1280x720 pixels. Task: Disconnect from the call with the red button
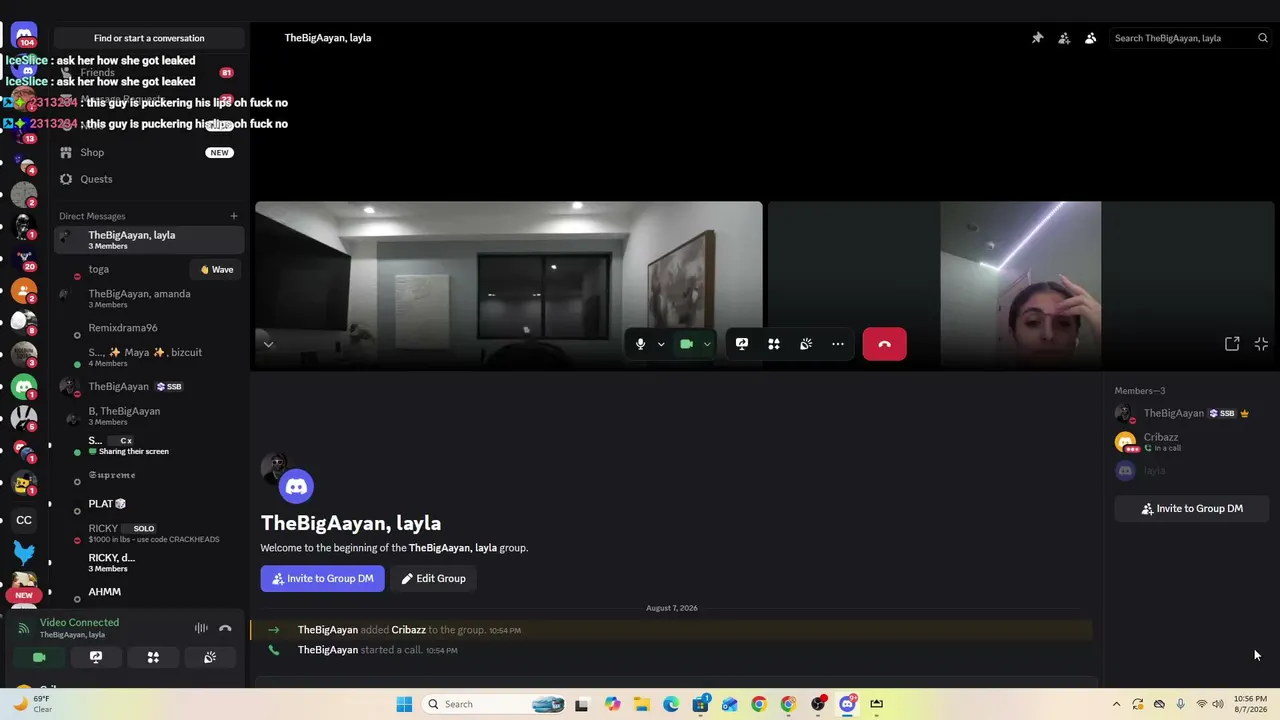coord(884,344)
